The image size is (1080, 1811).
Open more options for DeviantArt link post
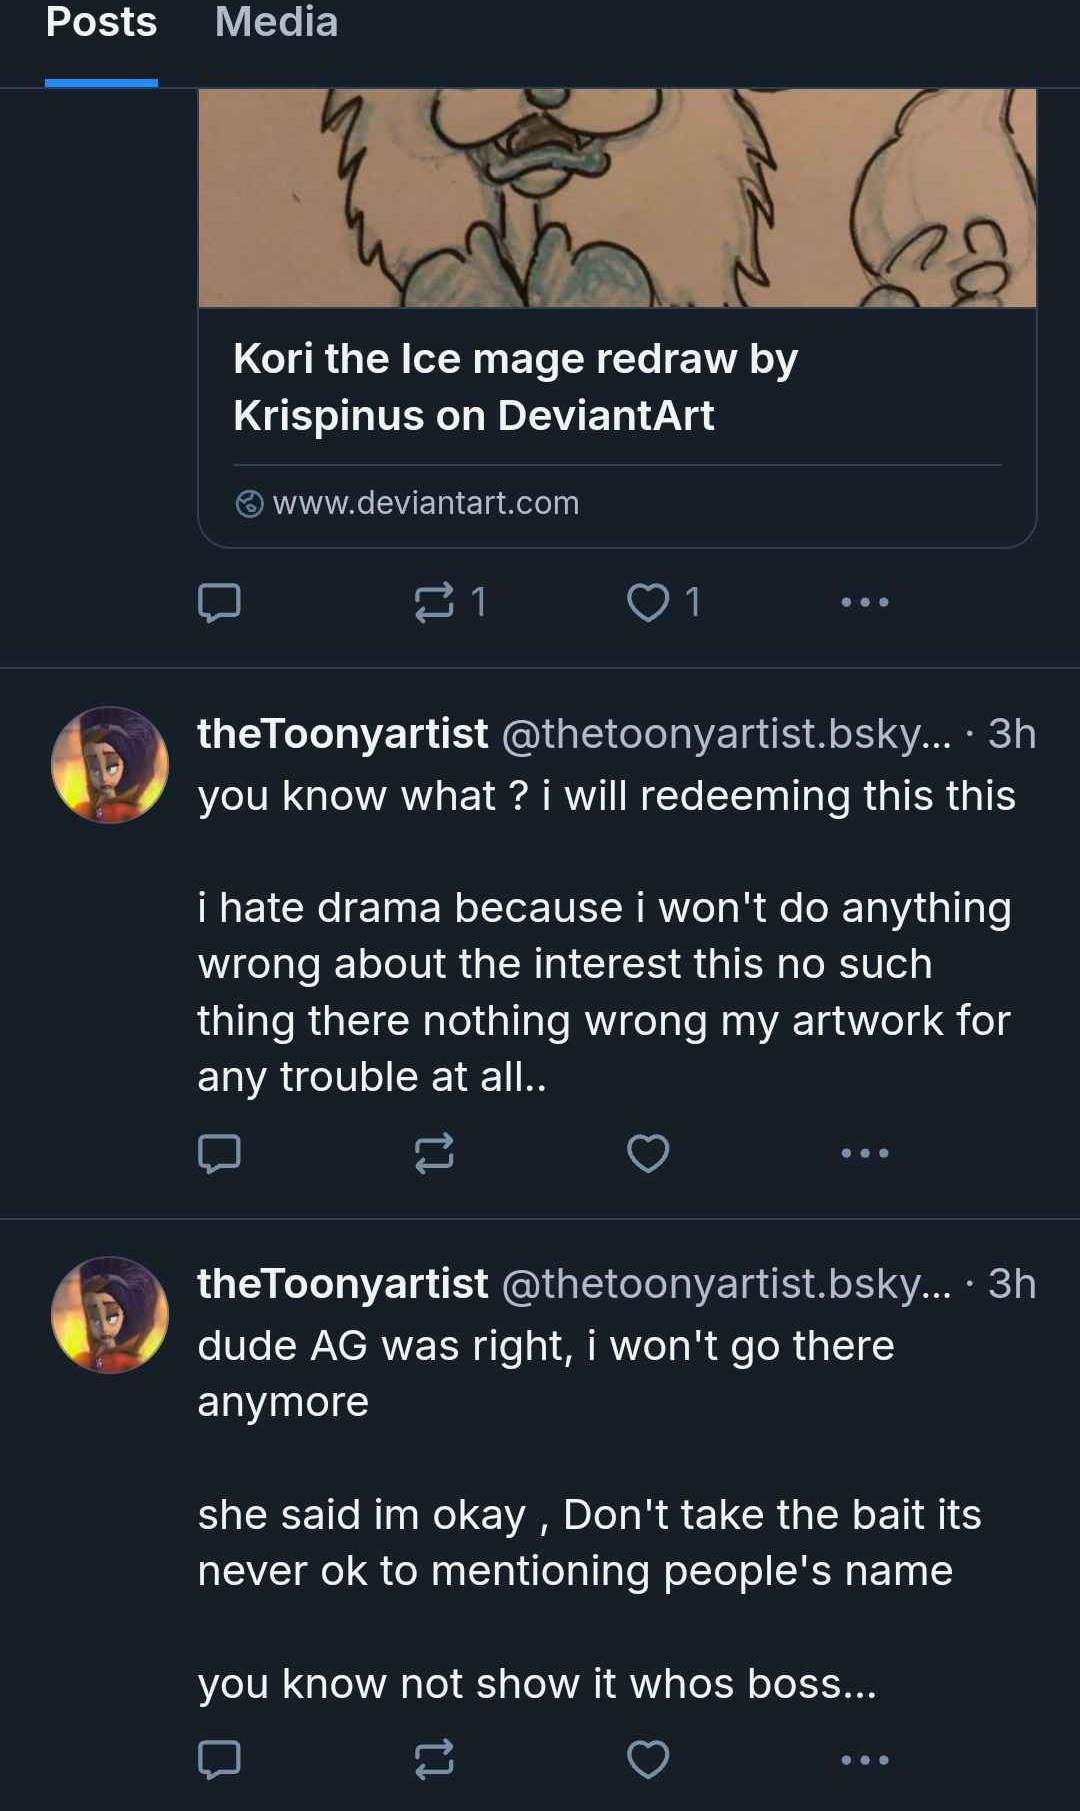(x=865, y=602)
